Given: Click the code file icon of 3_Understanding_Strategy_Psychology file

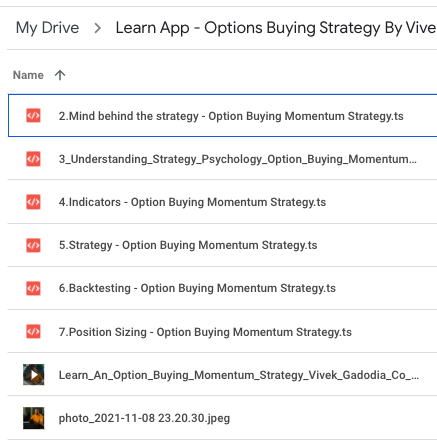Looking at the screenshot, I should click(x=33, y=159).
